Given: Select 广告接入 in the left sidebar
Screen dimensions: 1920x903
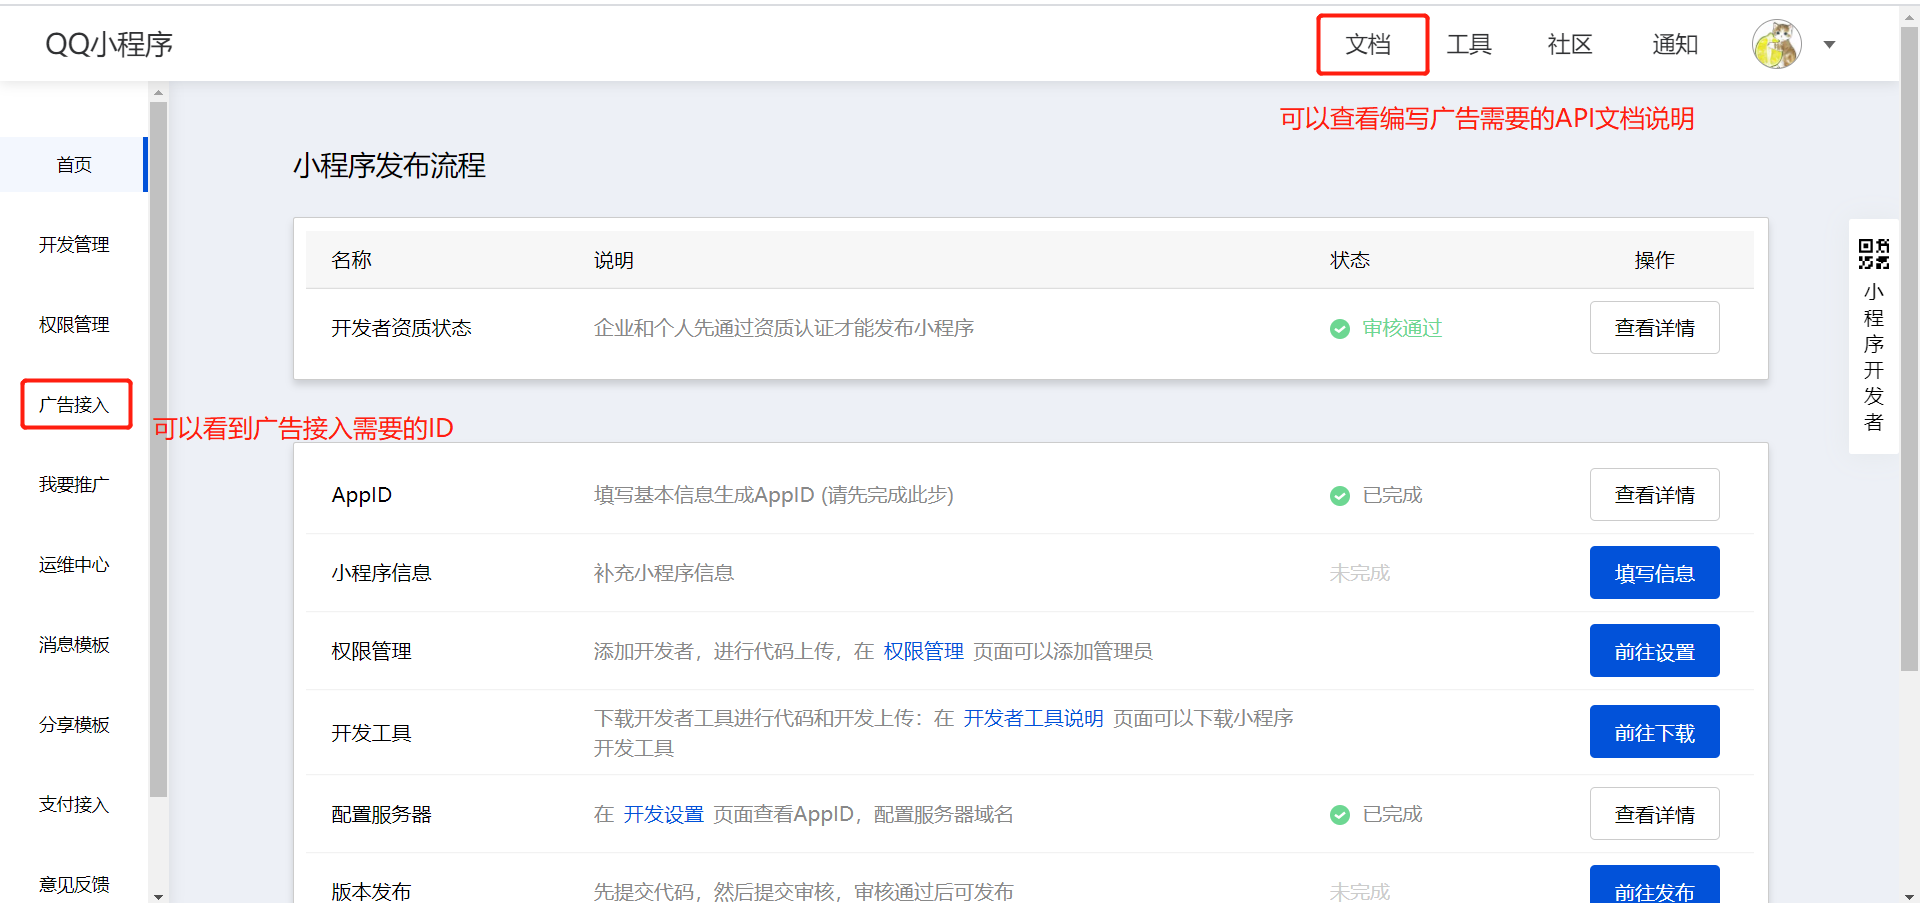Looking at the screenshot, I should point(74,405).
